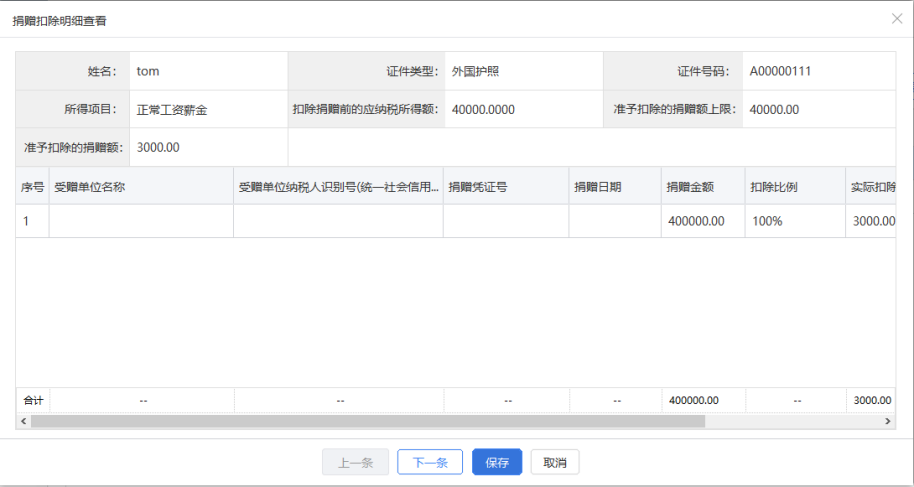
Task: Click the 3000.00 准予扣除的捐赠额 value
Action: tap(158, 148)
